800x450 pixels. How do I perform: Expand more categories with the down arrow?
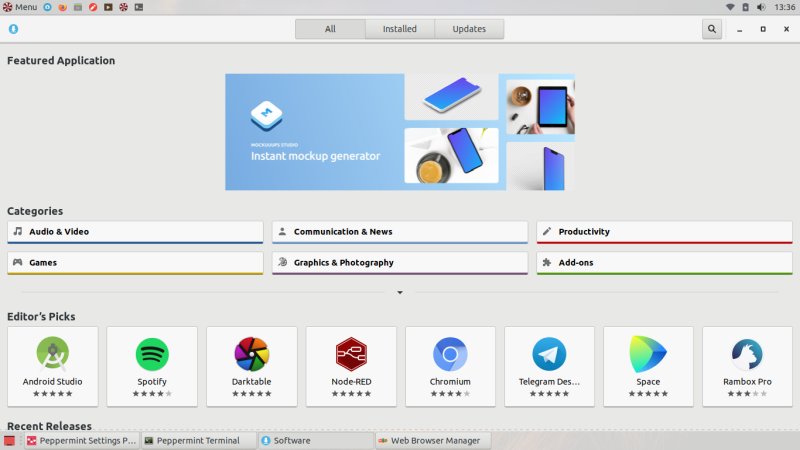(x=400, y=292)
